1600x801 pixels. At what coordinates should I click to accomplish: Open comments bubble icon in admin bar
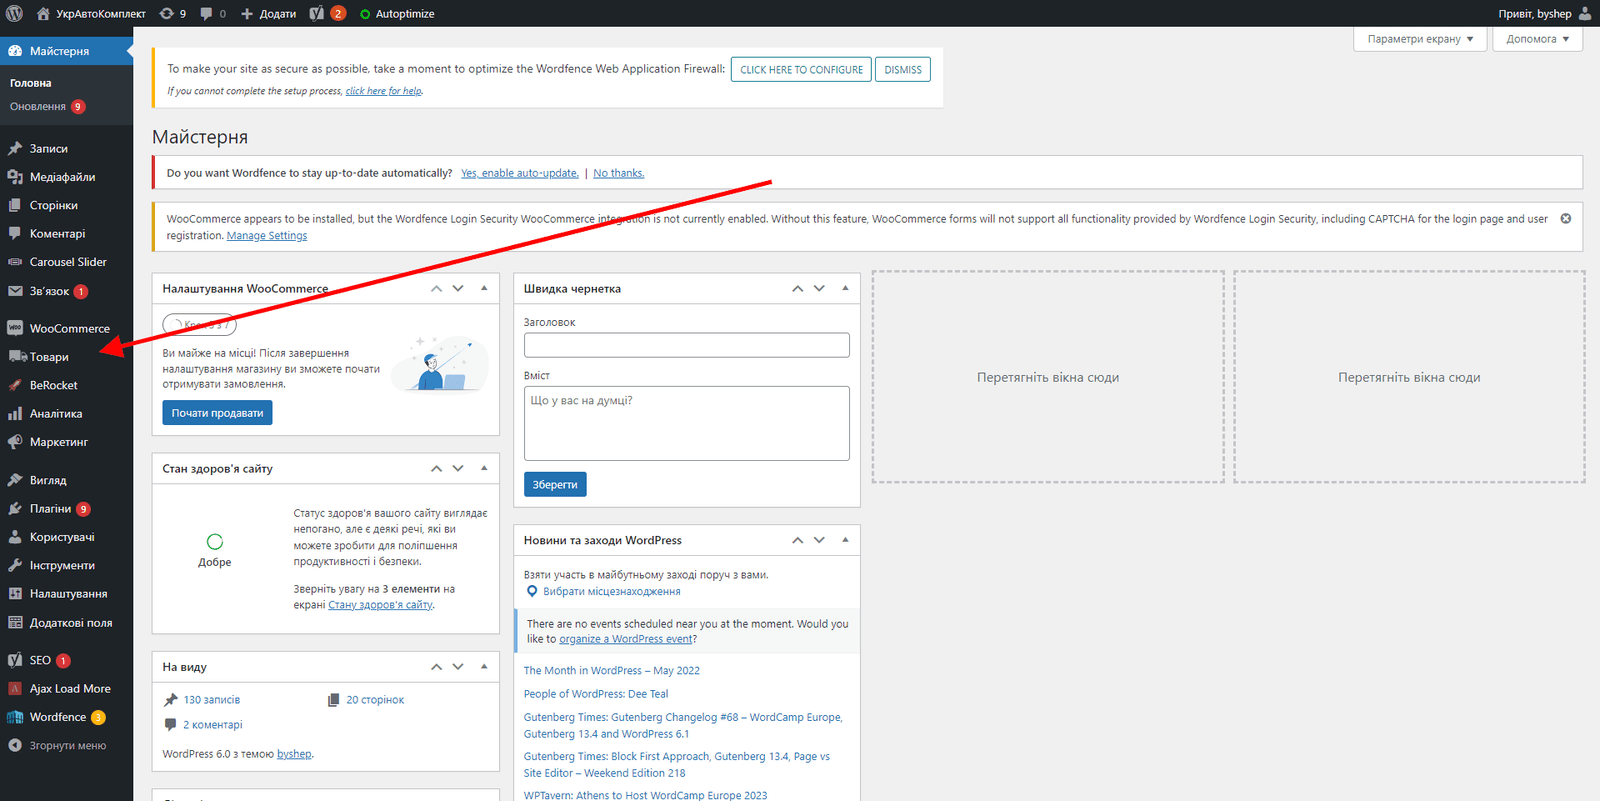(x=213, y=13)
